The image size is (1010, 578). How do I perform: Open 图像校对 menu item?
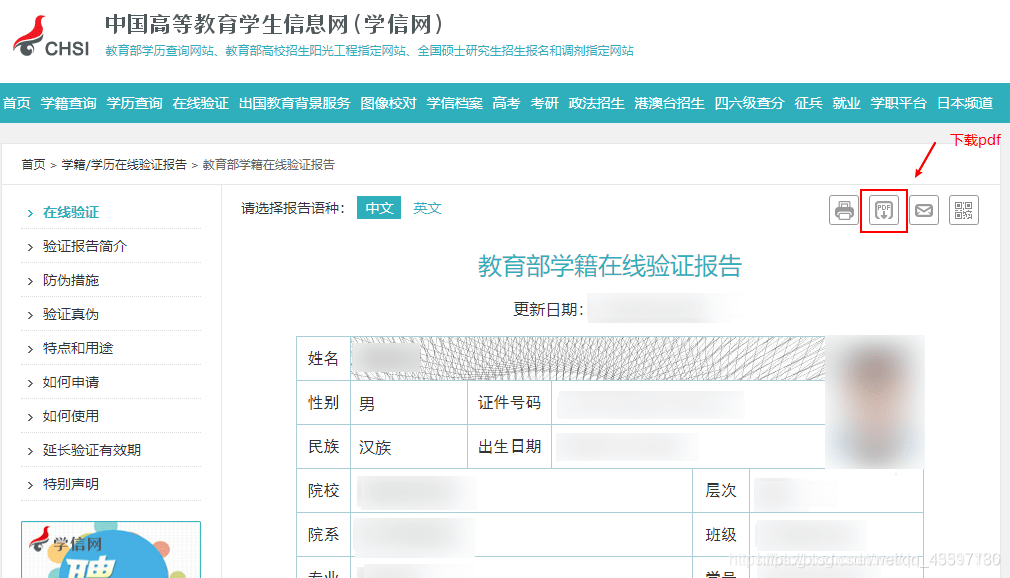click(x=388, y=103)
